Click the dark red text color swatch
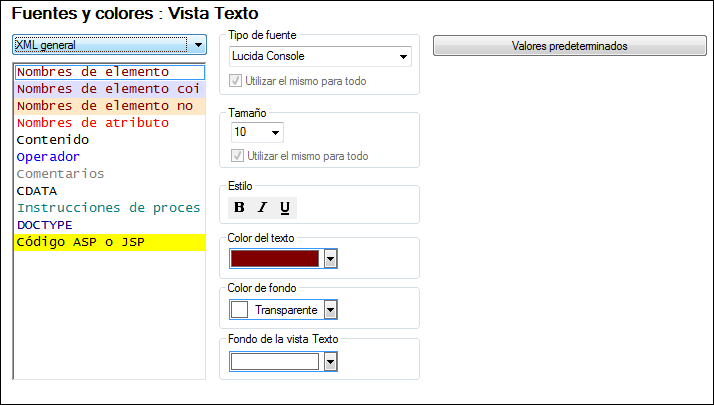 tap(275, 259)
